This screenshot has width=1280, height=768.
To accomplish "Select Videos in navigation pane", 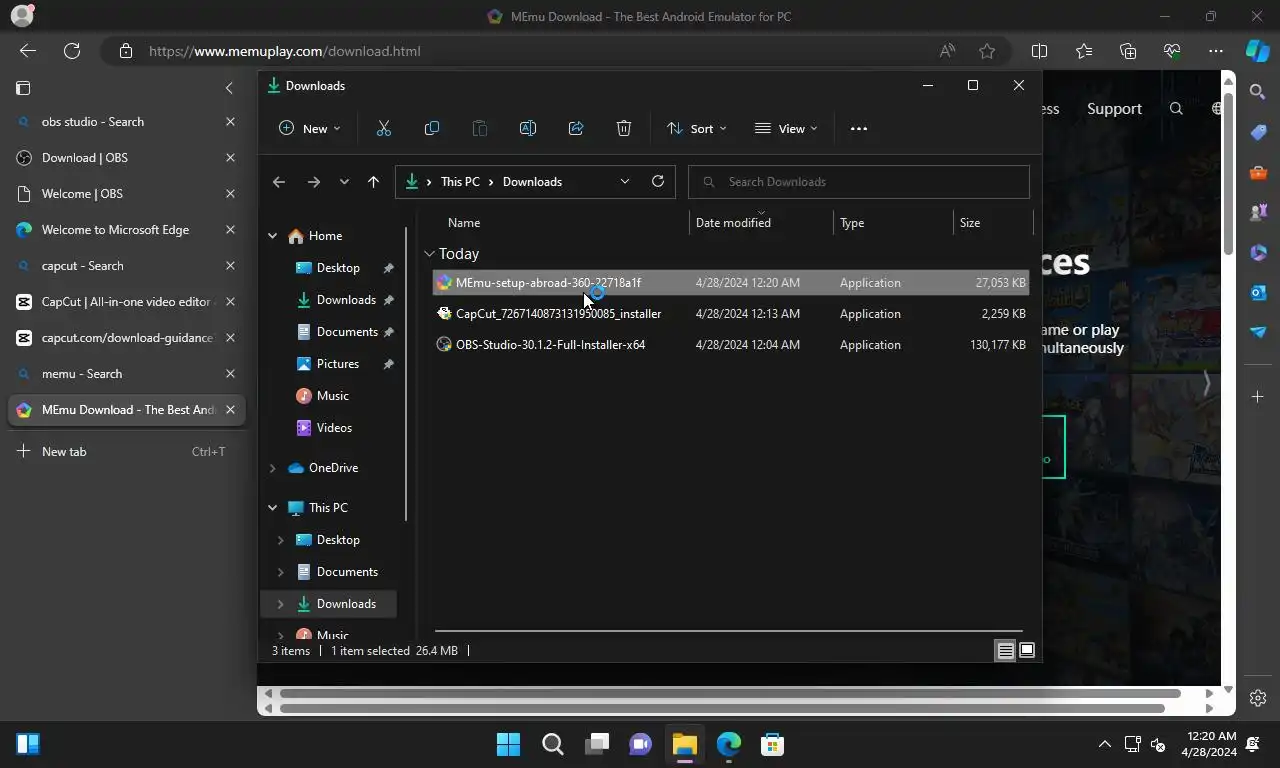I will tap(334, 428).
